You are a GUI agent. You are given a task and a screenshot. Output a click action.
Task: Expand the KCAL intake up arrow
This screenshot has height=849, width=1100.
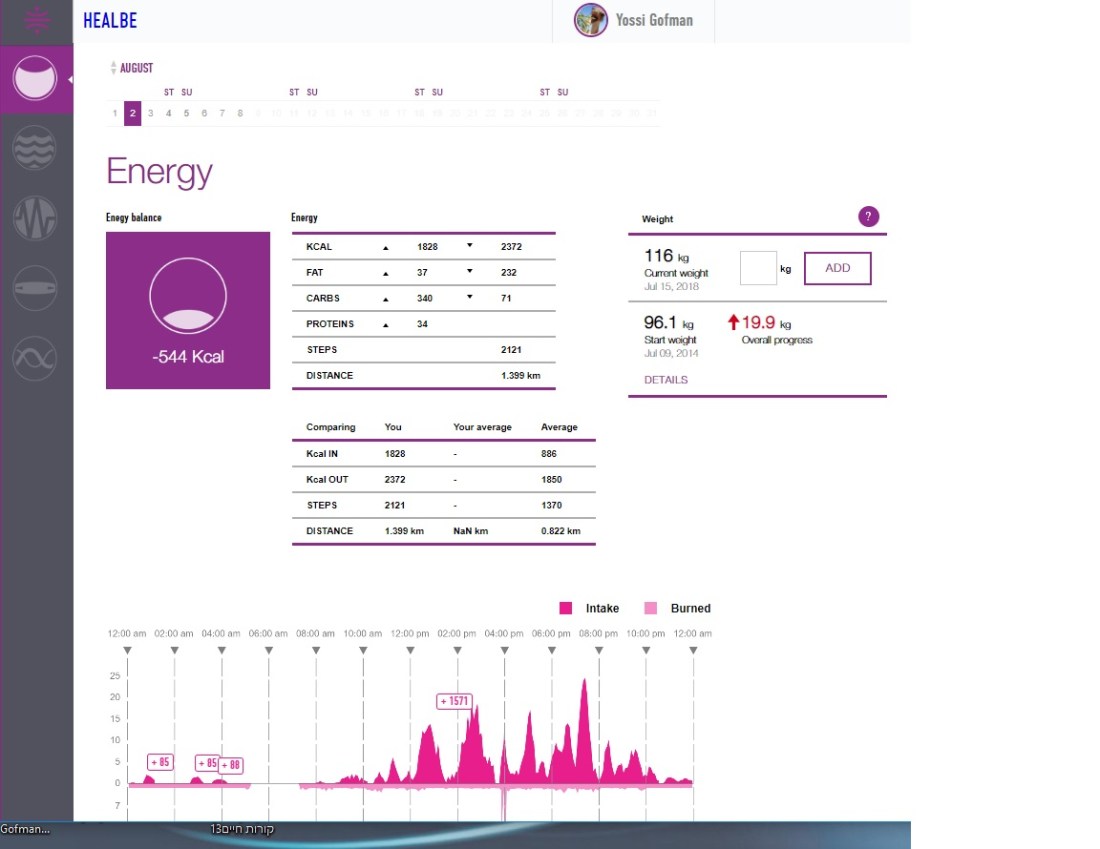pyautogui.click(x=386, y=246)
